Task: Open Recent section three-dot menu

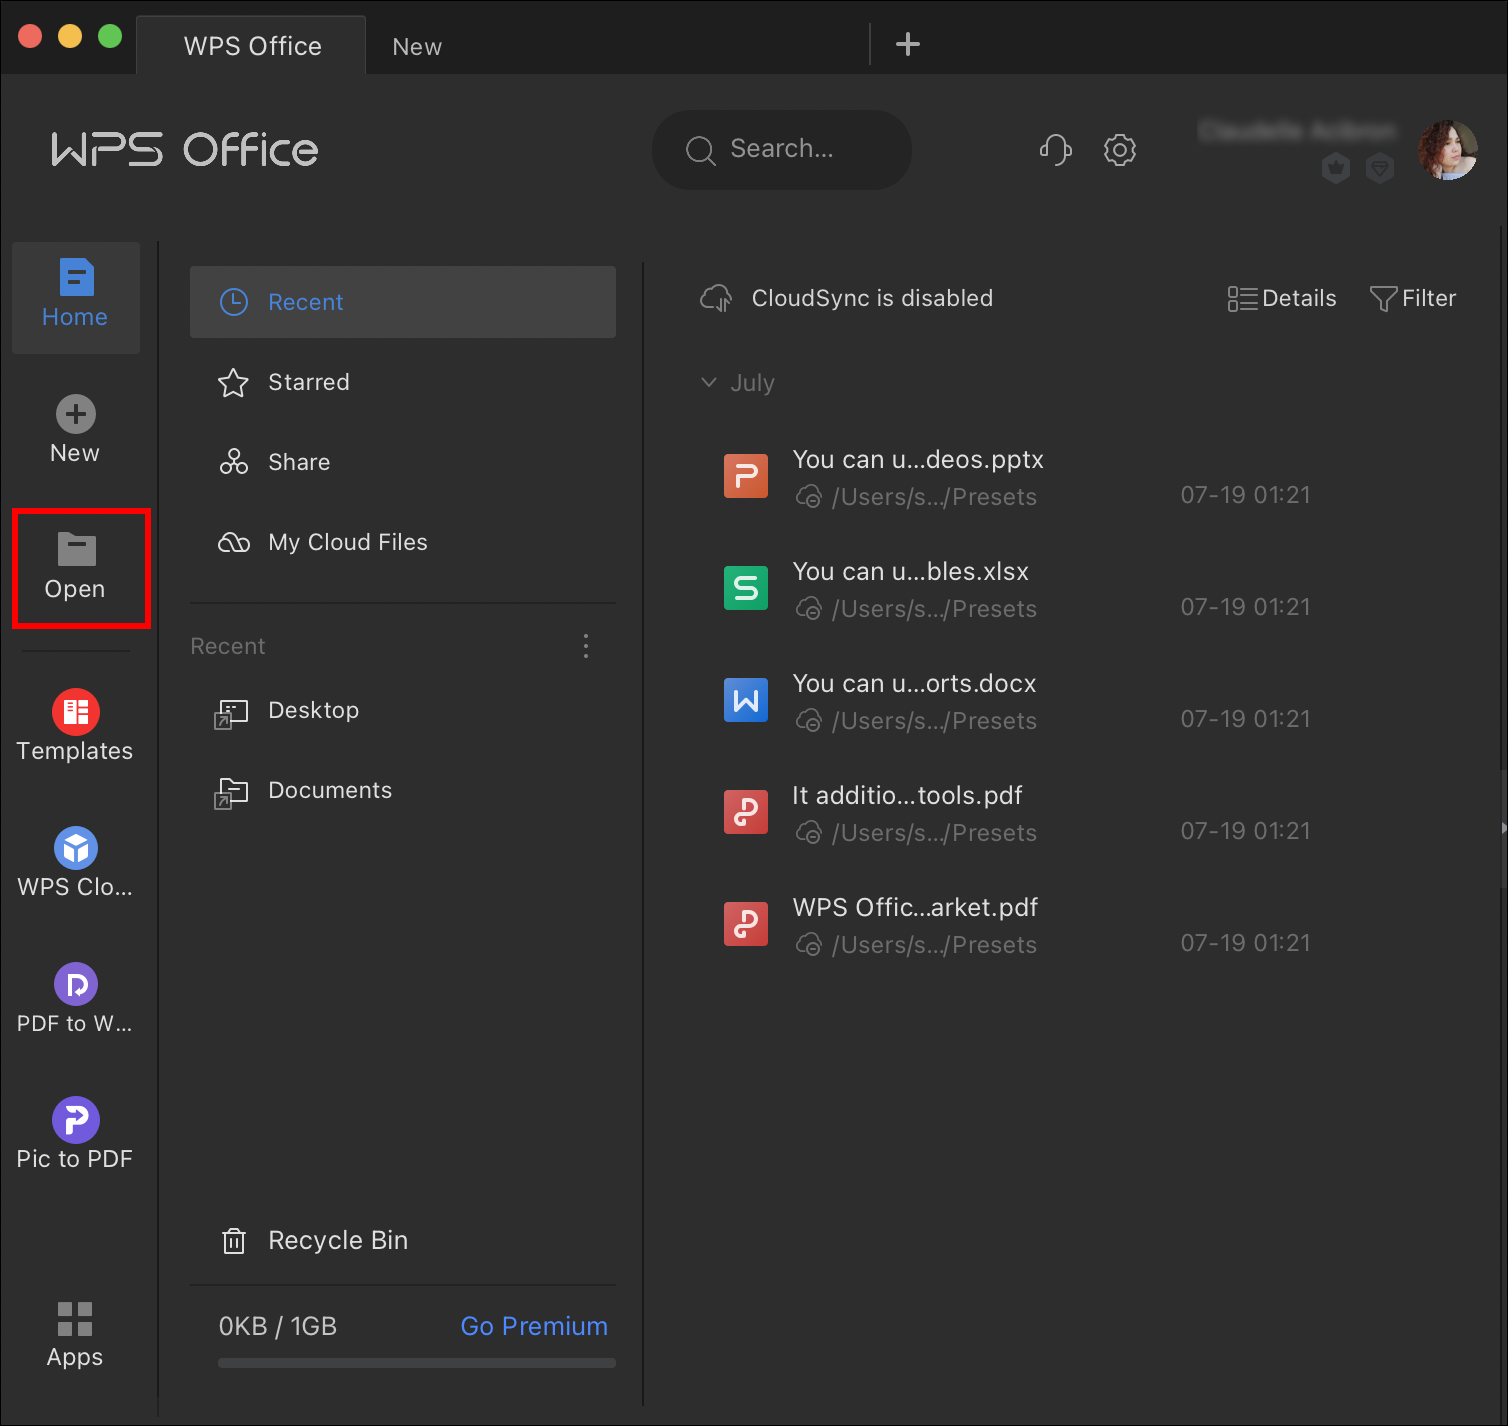Action: (586, 646)
